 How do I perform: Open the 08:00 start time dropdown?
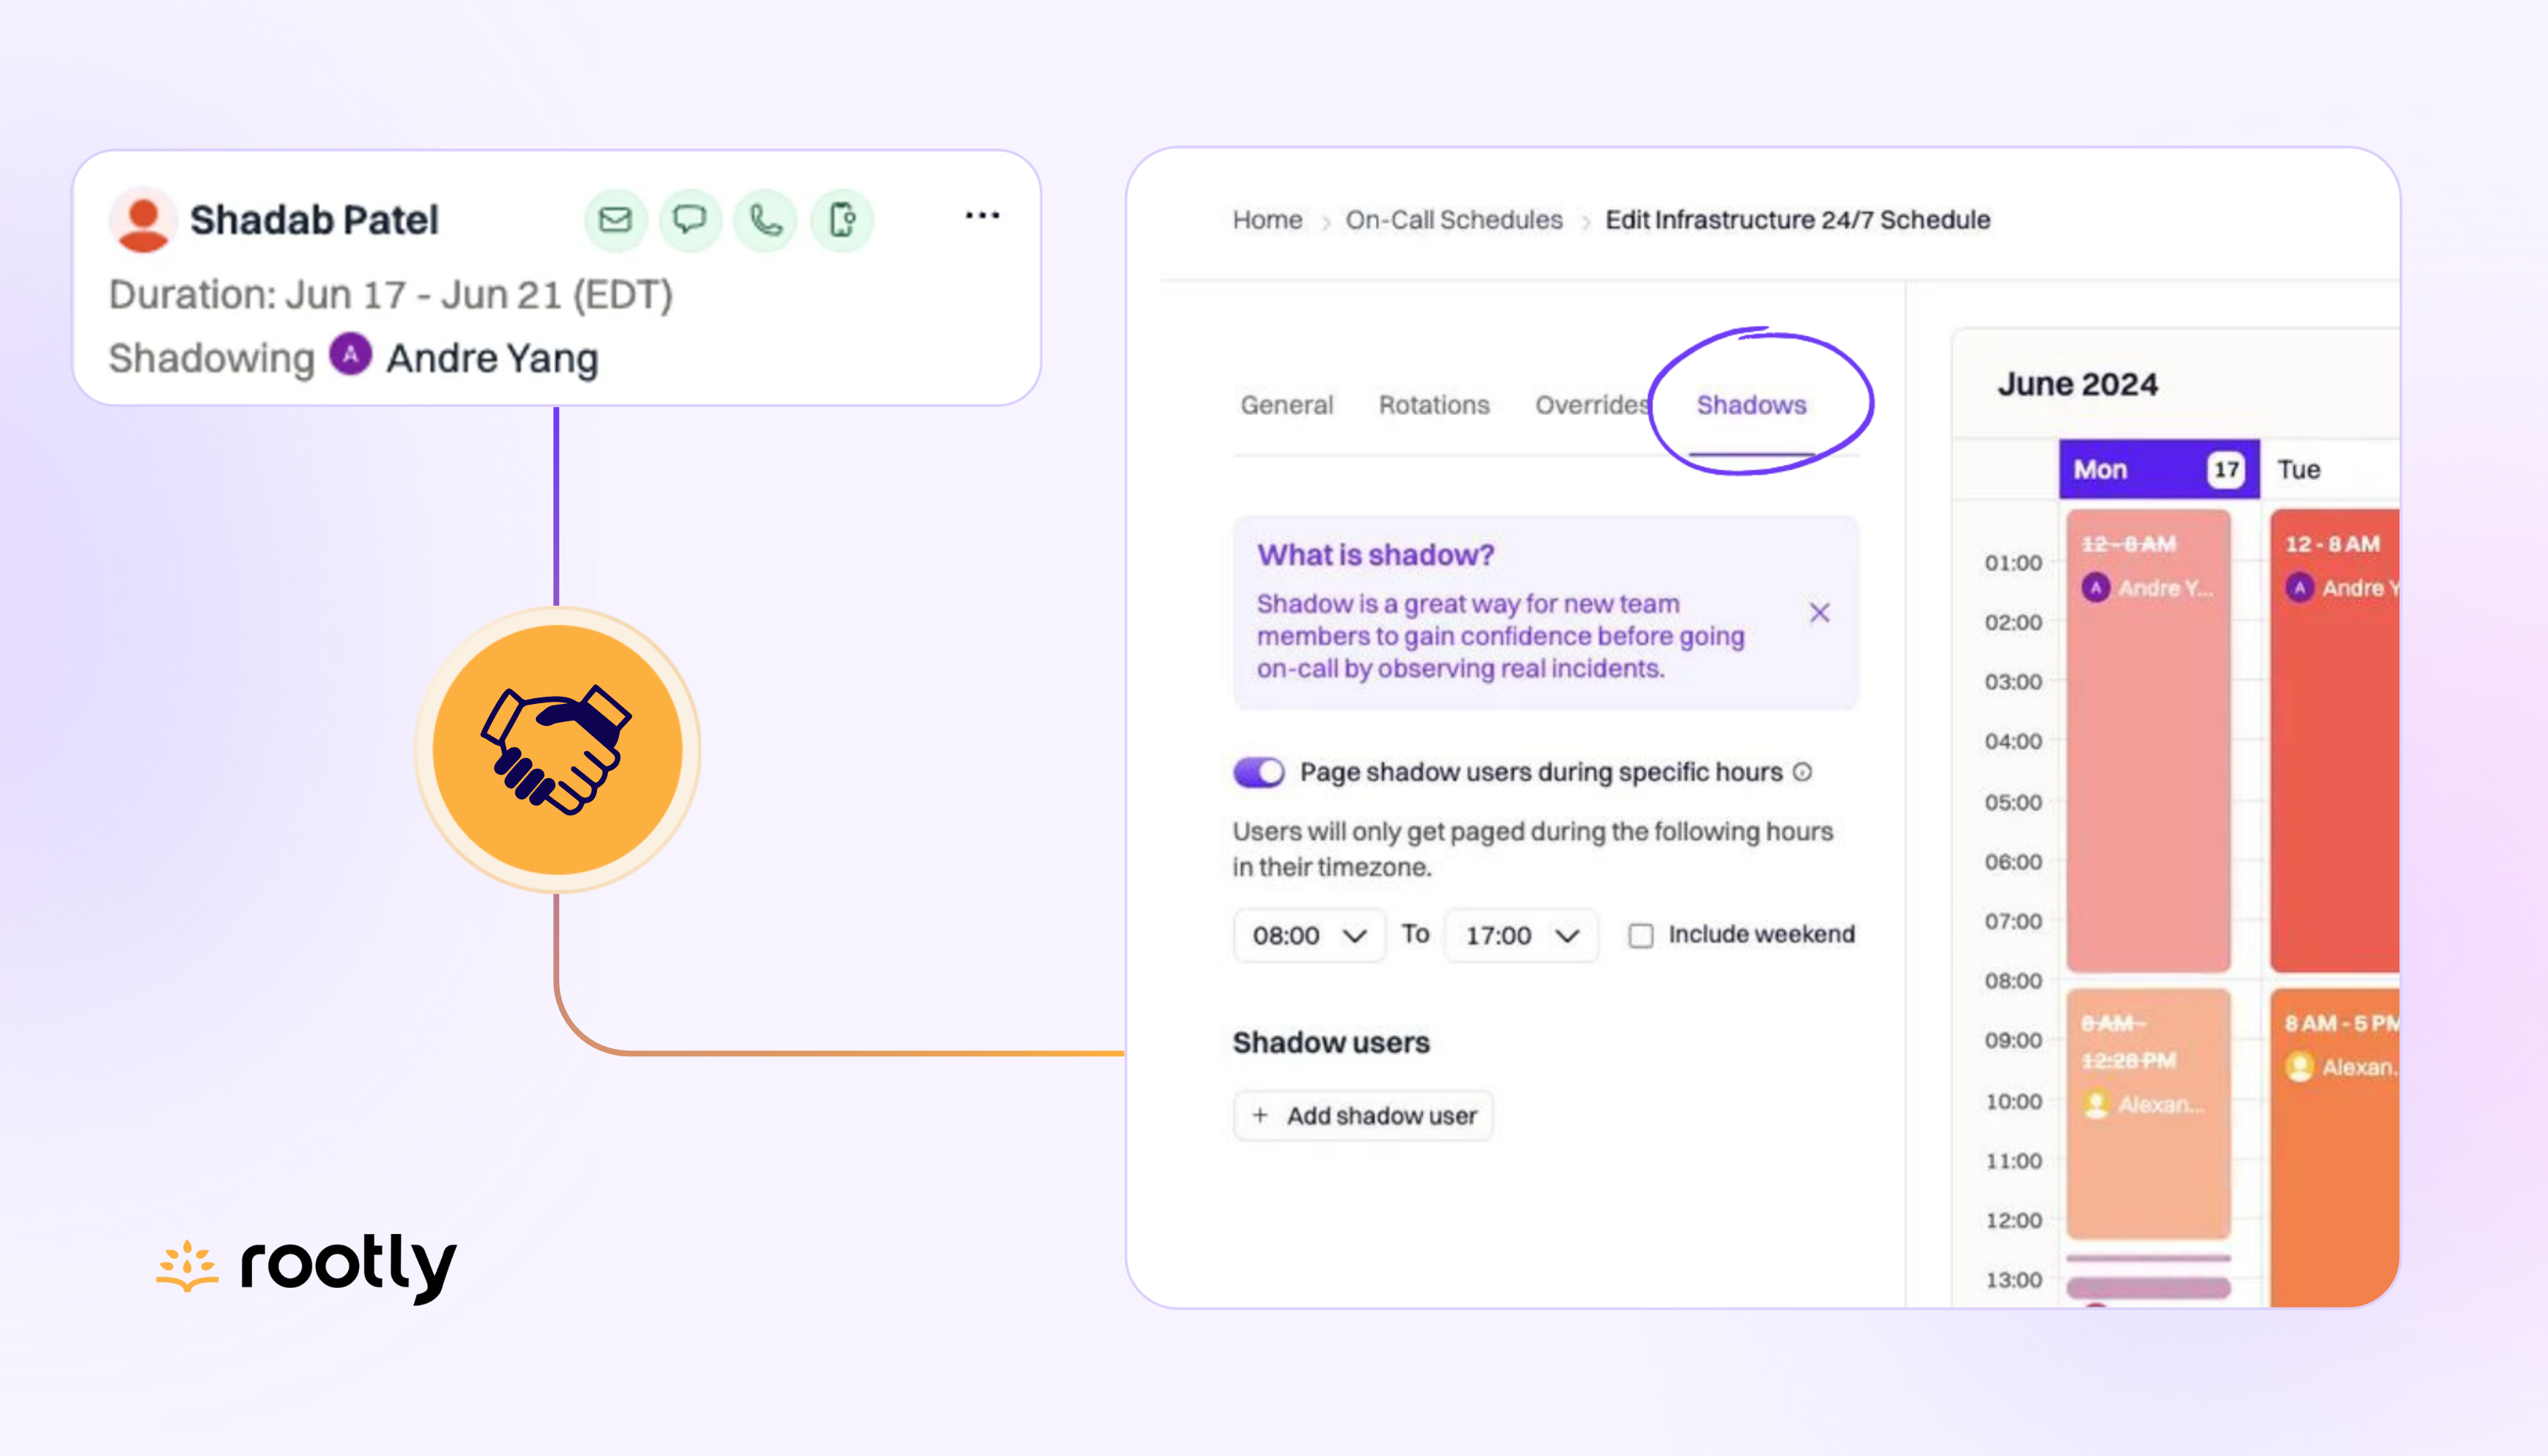pyautogui.click(x=1308, y=935)
